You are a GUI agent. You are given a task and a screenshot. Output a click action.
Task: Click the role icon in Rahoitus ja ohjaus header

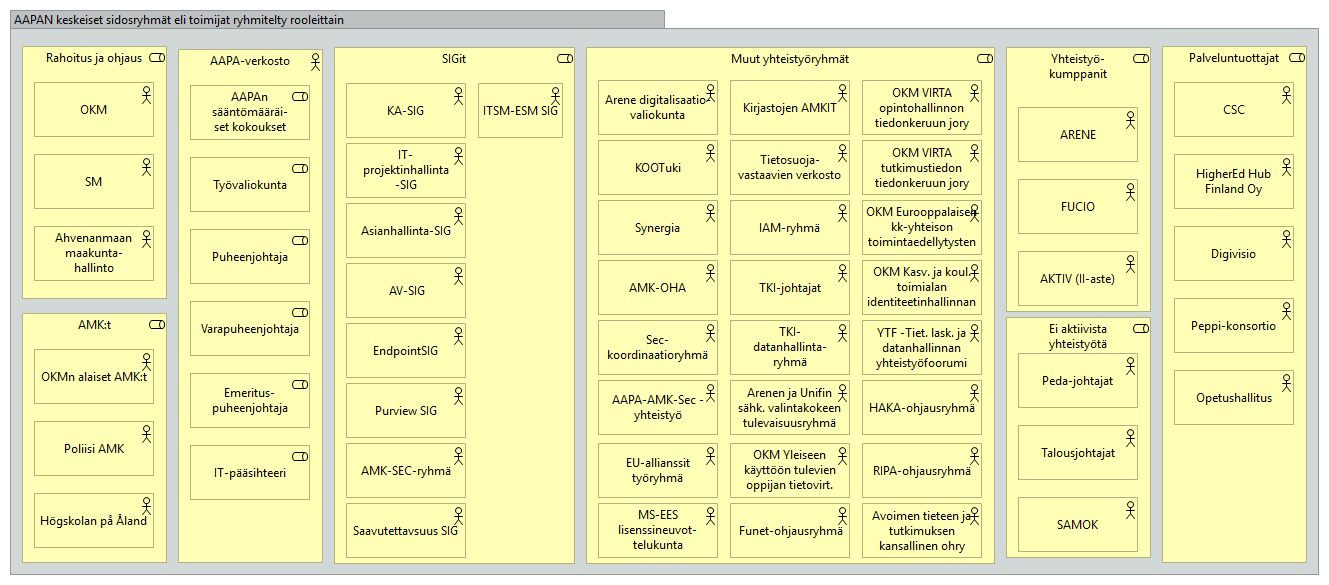[156, 59]
